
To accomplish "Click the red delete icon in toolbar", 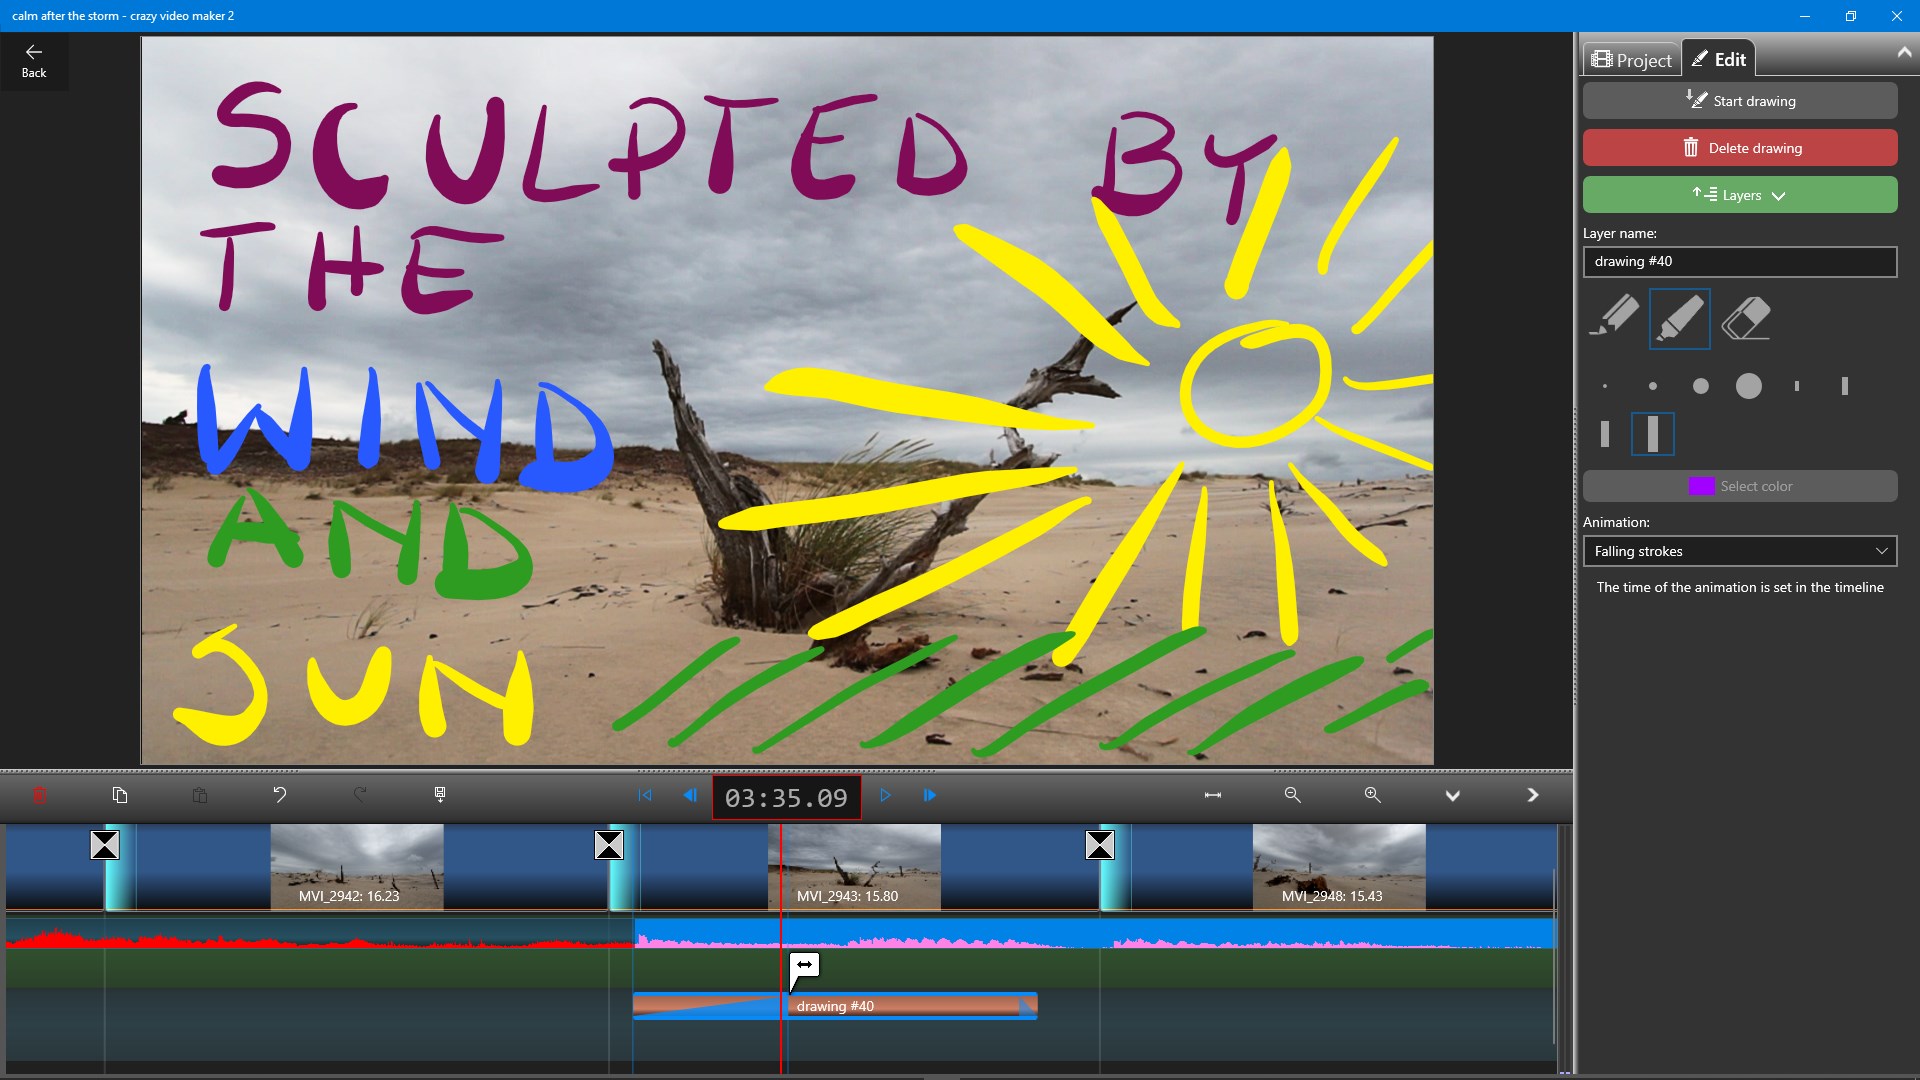I will pyautogui.click(x=40, y=795).
